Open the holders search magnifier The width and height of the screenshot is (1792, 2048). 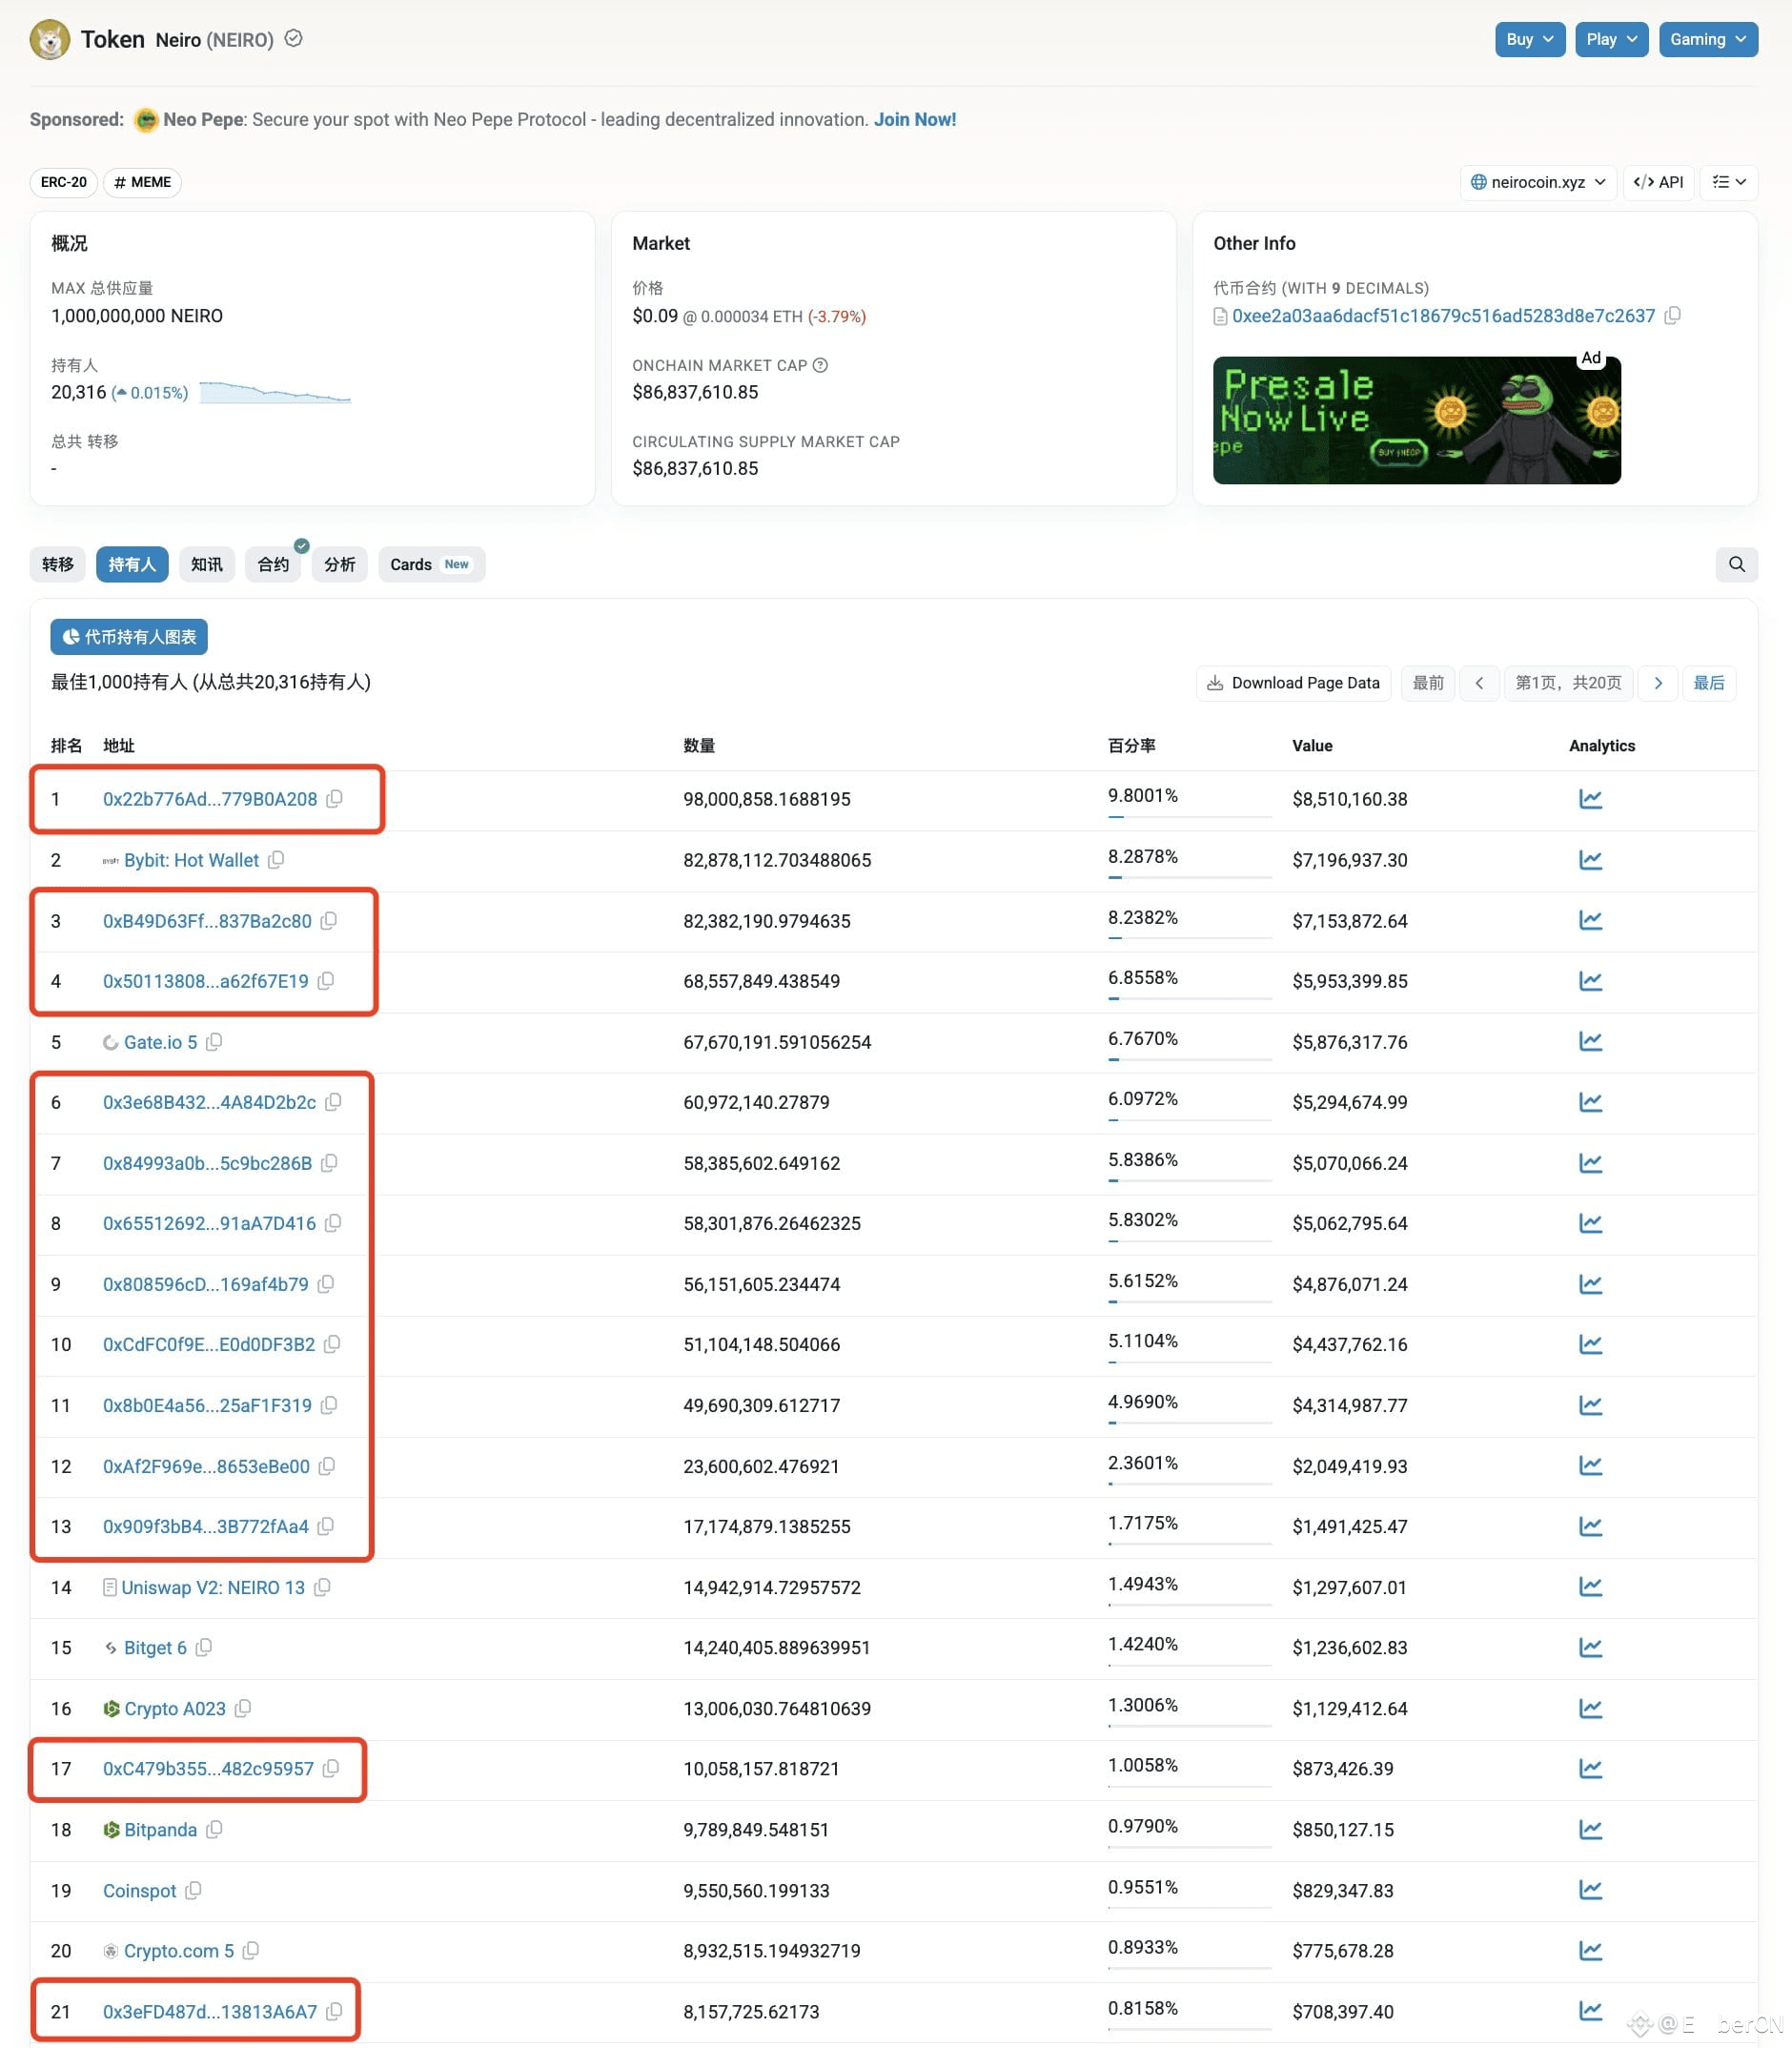(x=1736, y=564)
